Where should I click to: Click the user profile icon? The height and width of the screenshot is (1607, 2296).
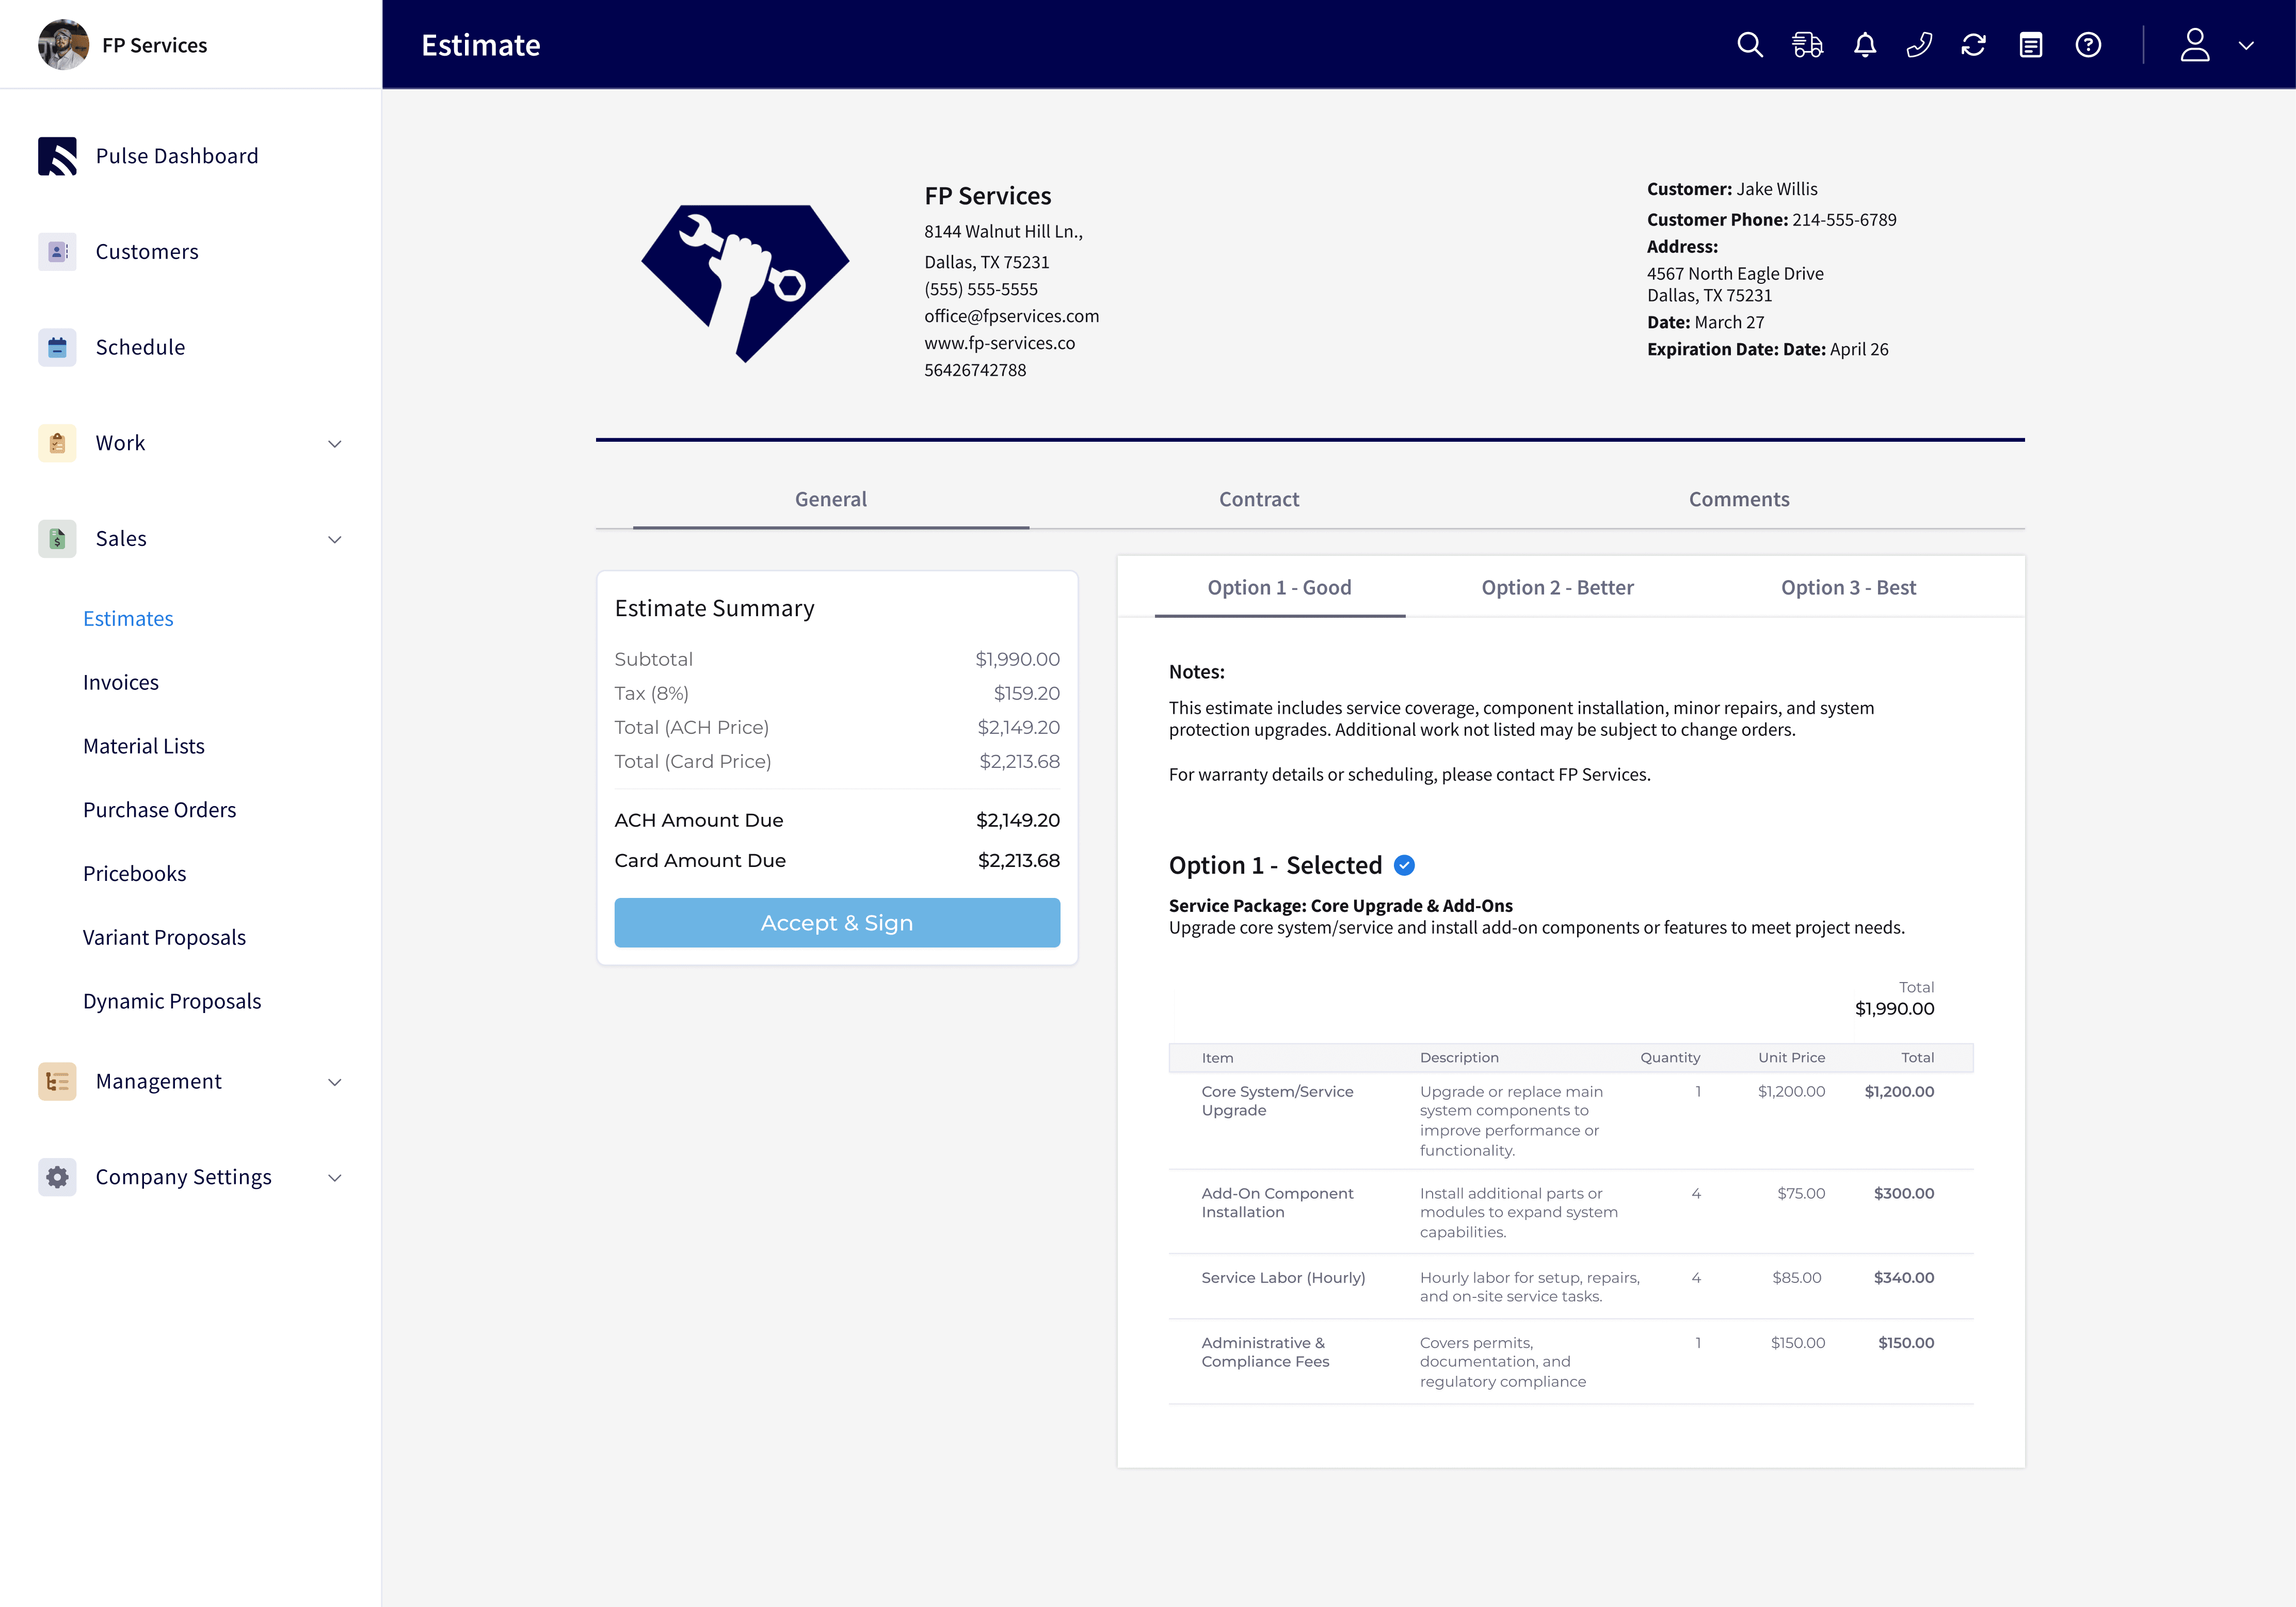[x=2194, y=45]
